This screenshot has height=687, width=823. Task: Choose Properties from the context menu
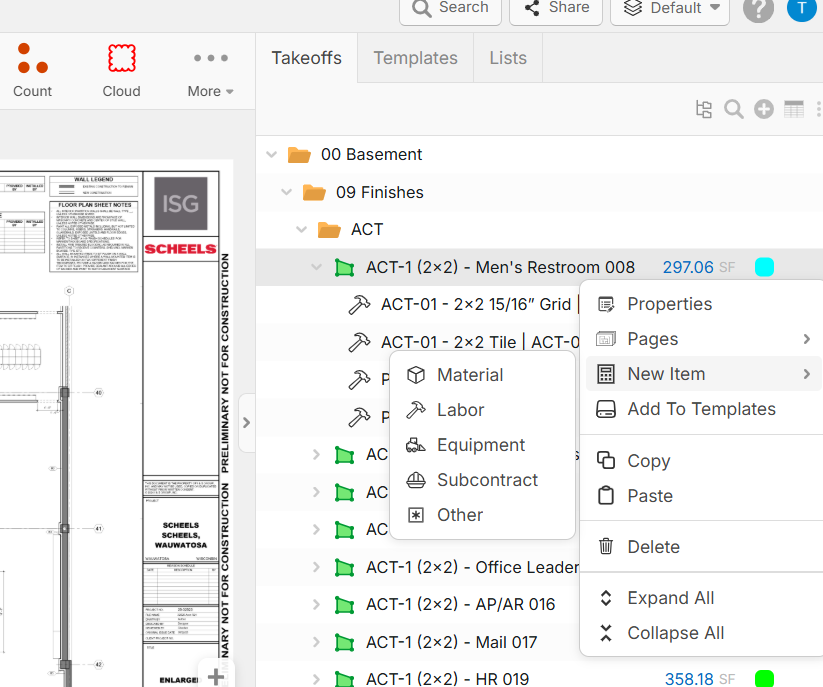click(x=669, y=304)
